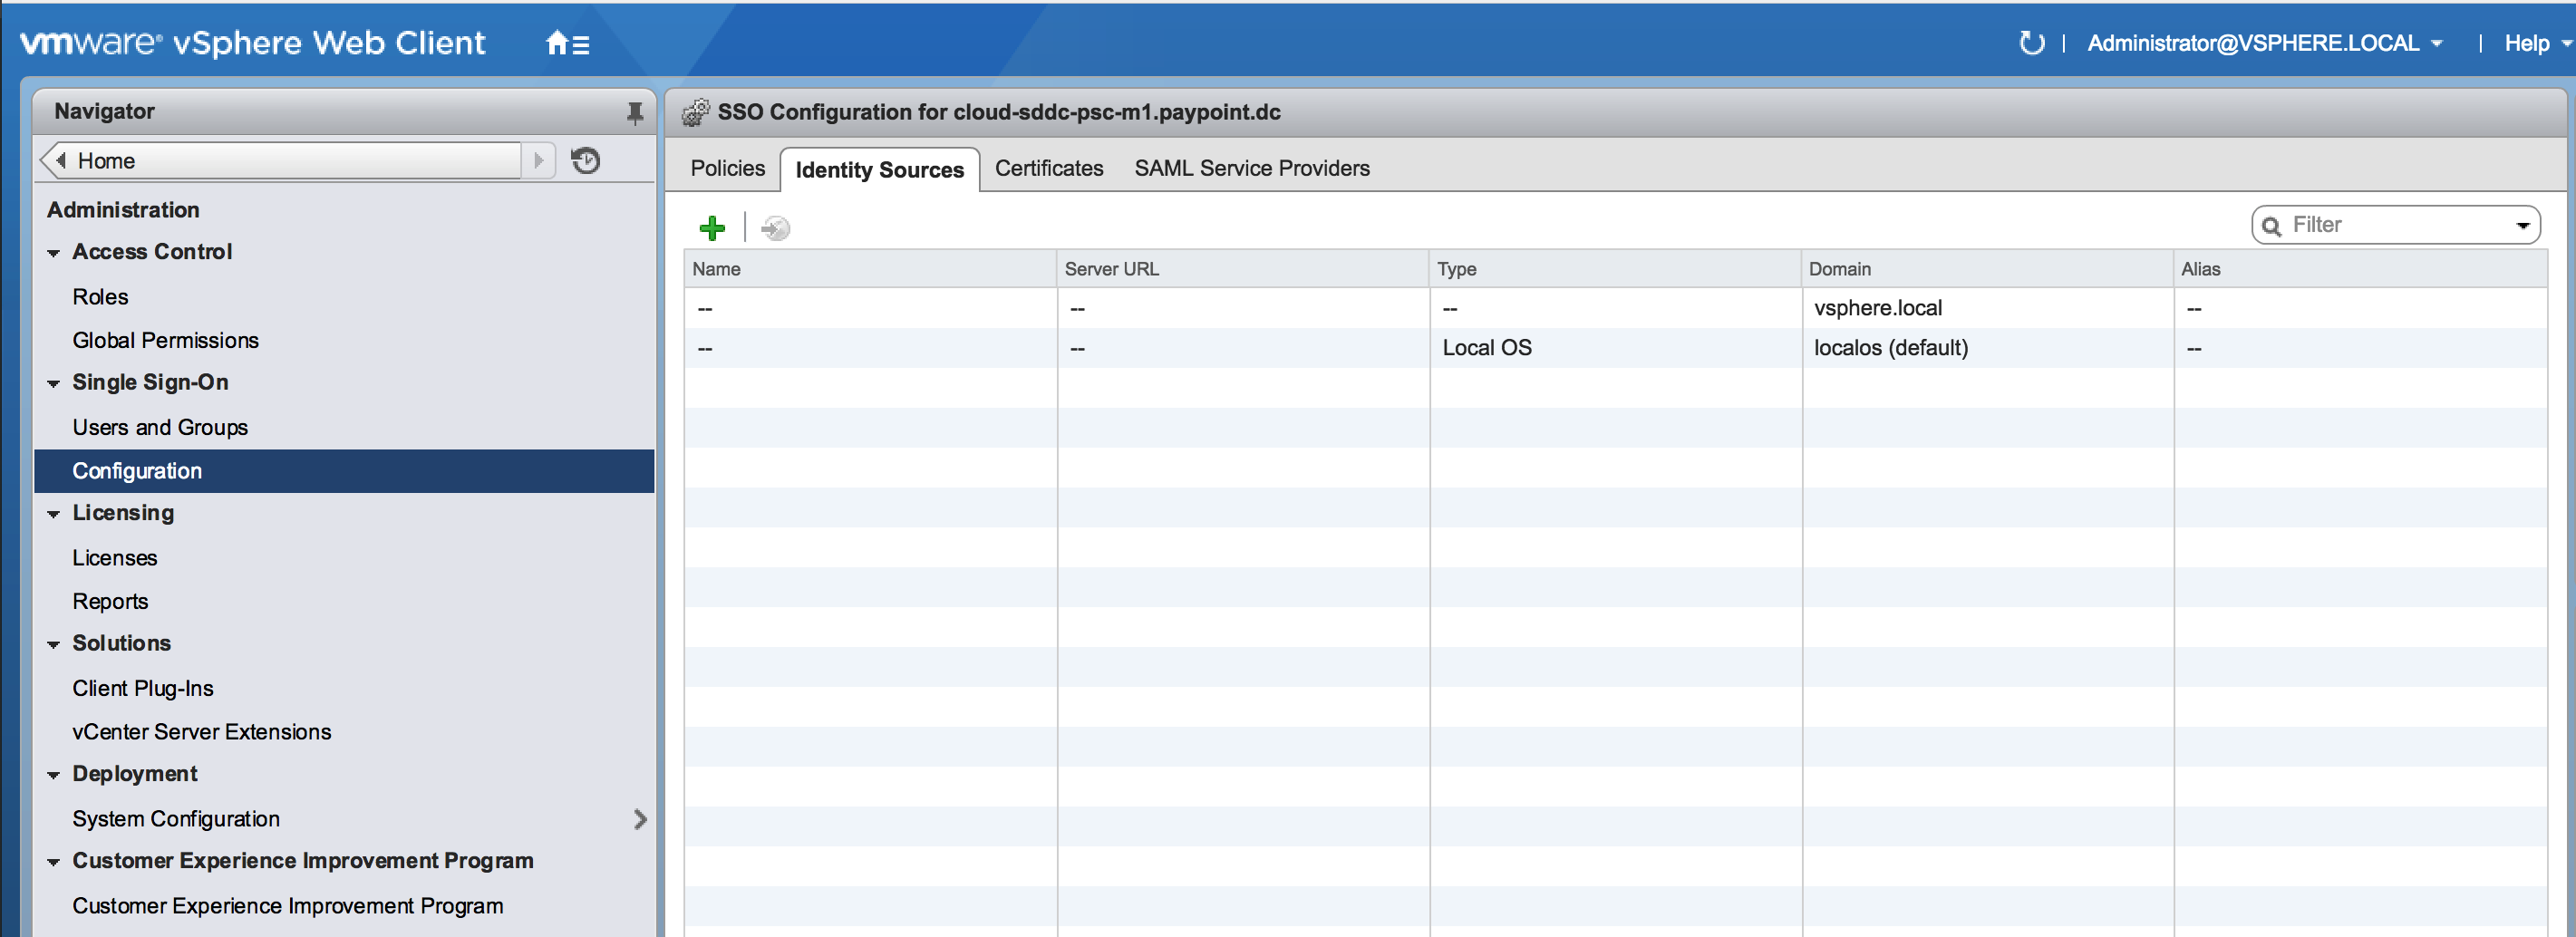Collapse the Access Control section

click(x=54, y=253)
